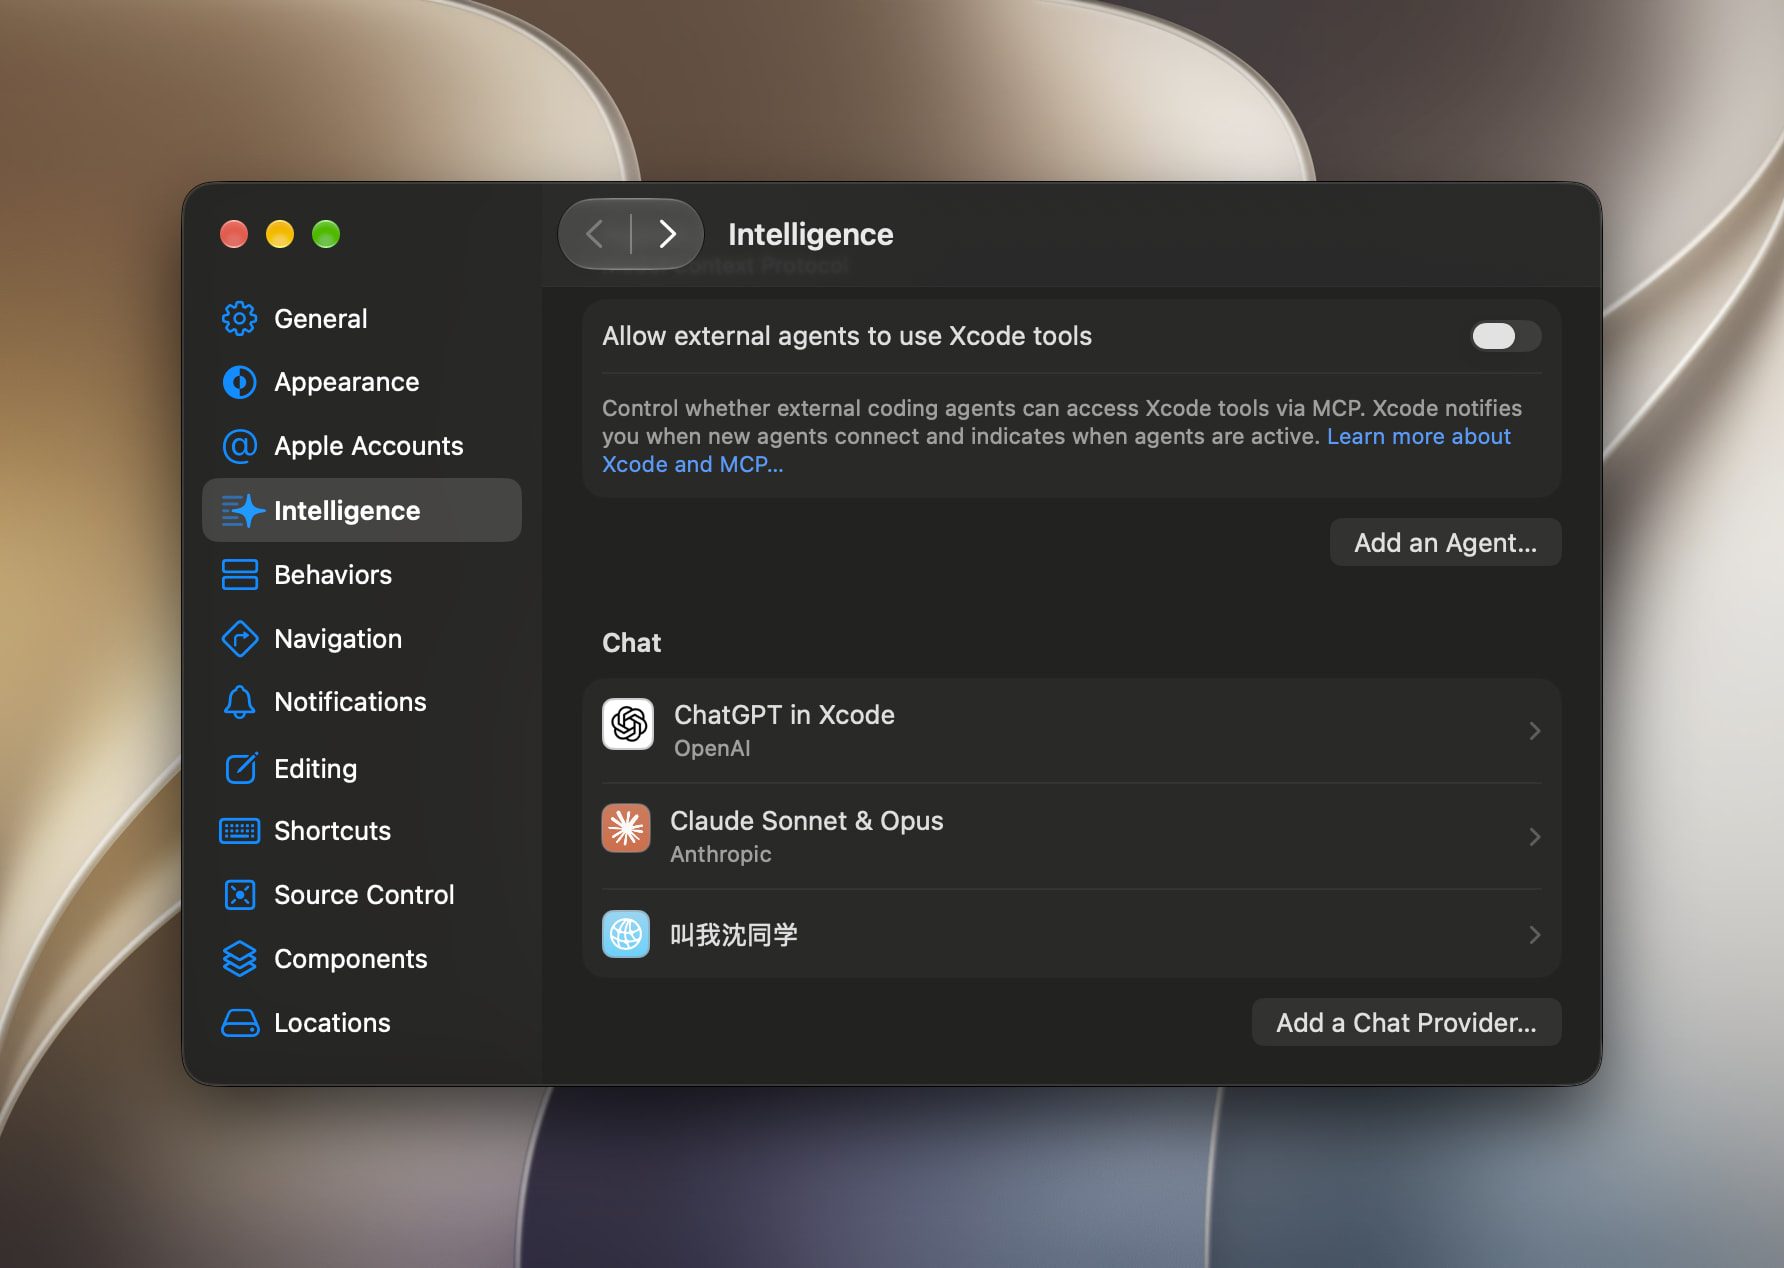Click the Editing pencil icon
Image resolution: width=1784 pixels, height=1268 pixels.
[x=241, y=767]
